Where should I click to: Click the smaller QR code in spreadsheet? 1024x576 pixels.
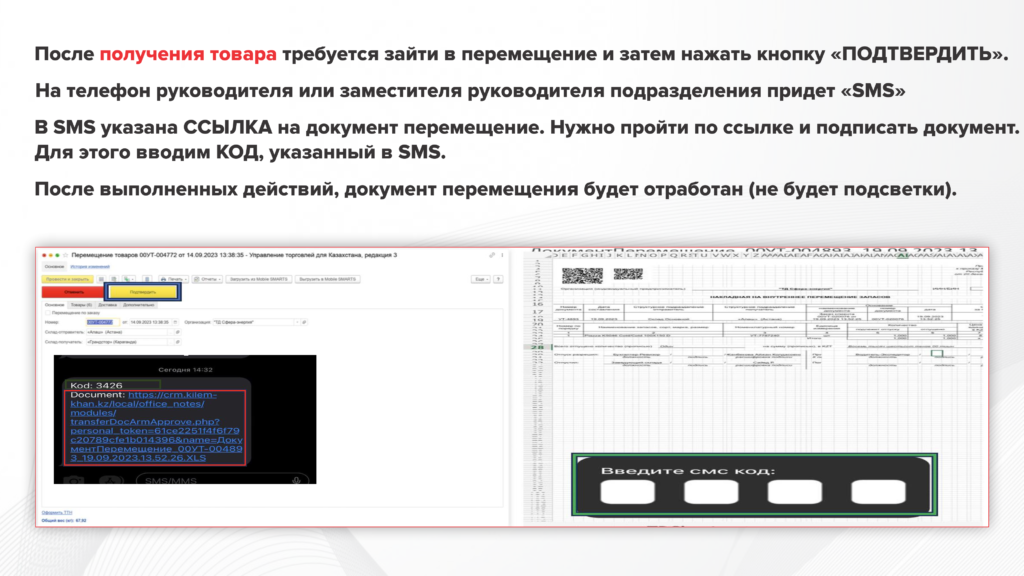(628, 273)
